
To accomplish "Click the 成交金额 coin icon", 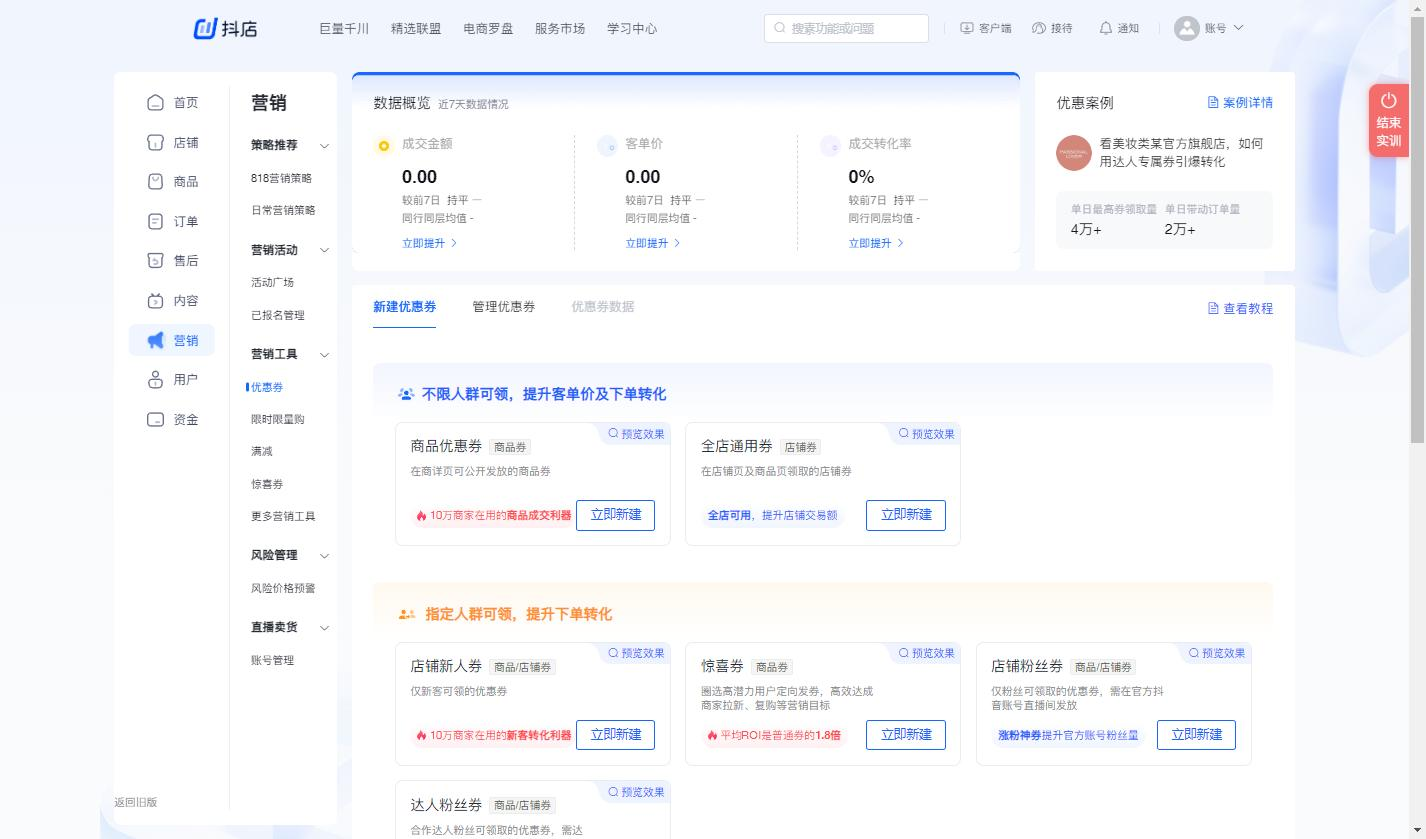I will click(383, 146).
